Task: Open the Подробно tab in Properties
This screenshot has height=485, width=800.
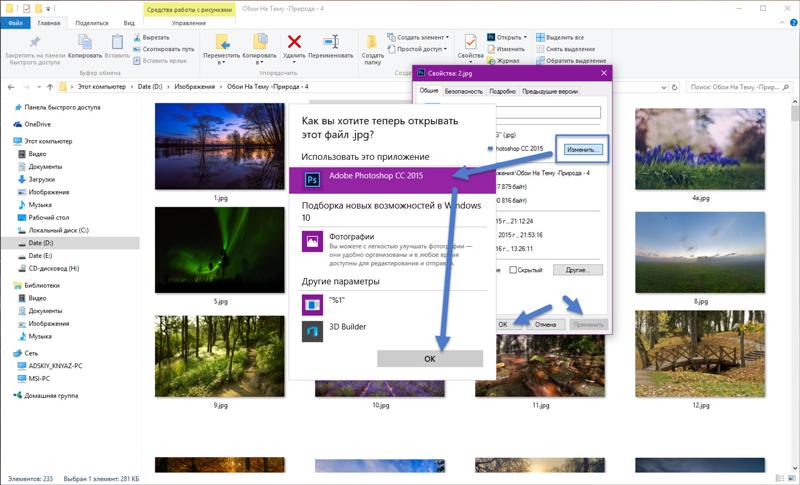Action: click(x=503, y=91)
